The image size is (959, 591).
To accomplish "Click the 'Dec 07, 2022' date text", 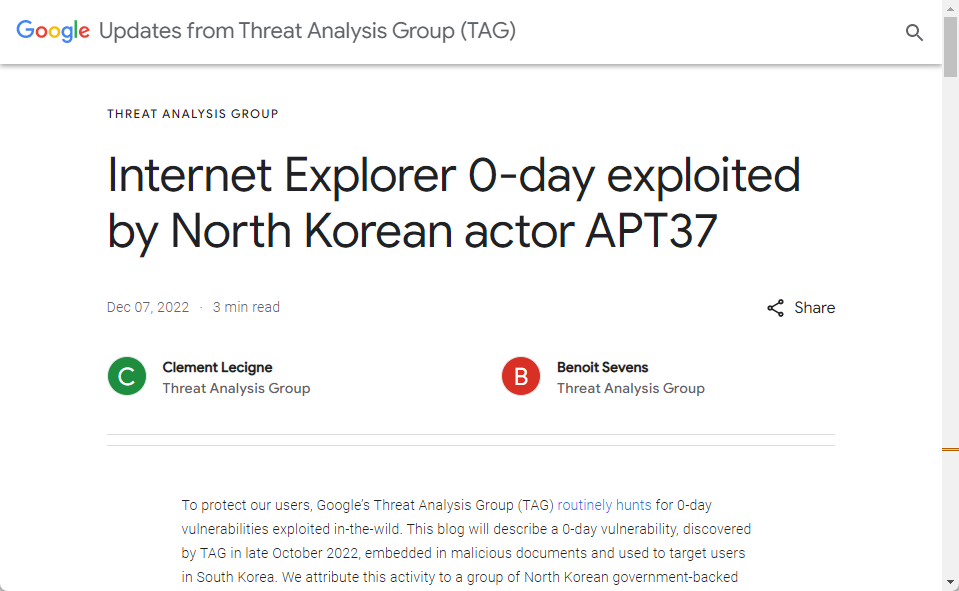I will tap(147, 307).
